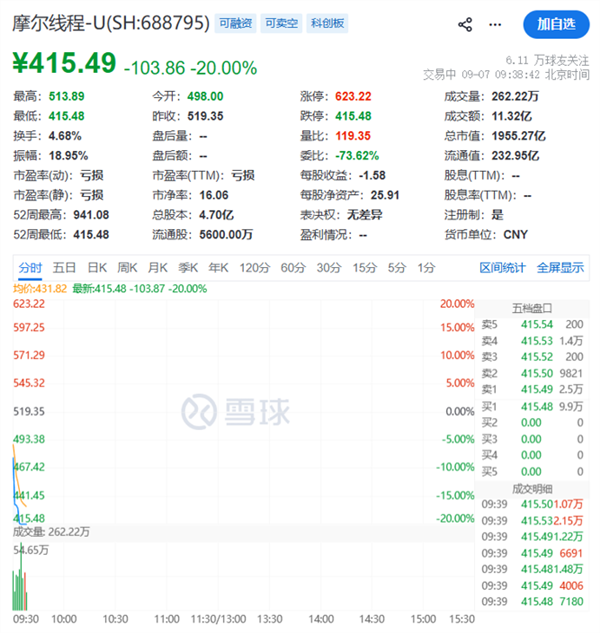The height and width of the screenshot is (633, 600).
Task: Select the 季K chart tab
Action: 188,268
